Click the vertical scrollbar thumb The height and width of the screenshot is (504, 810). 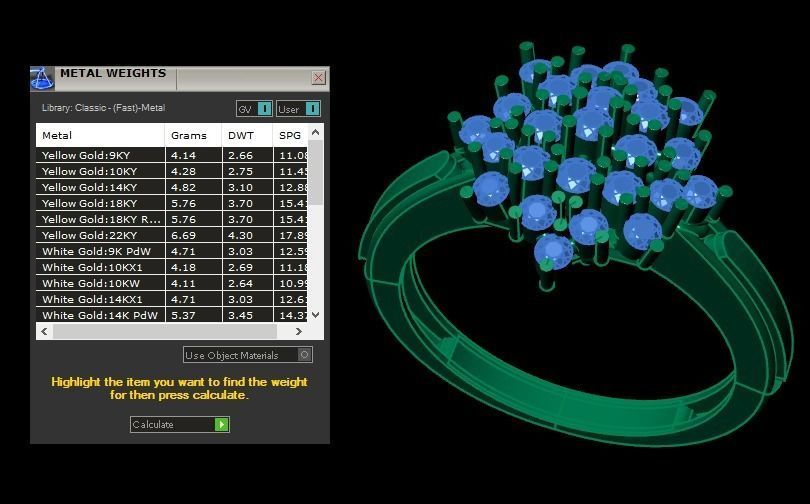pos(316,172)
